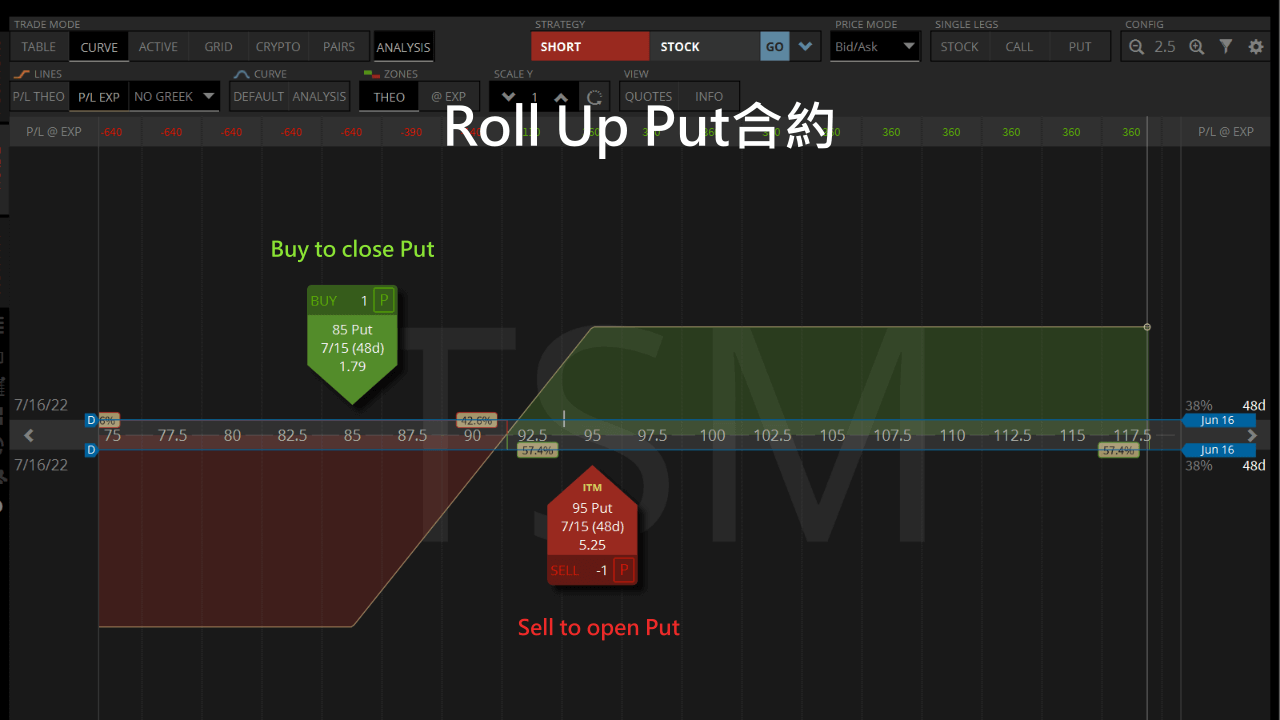Open the NO GREEK dropdown

(174, 96)
